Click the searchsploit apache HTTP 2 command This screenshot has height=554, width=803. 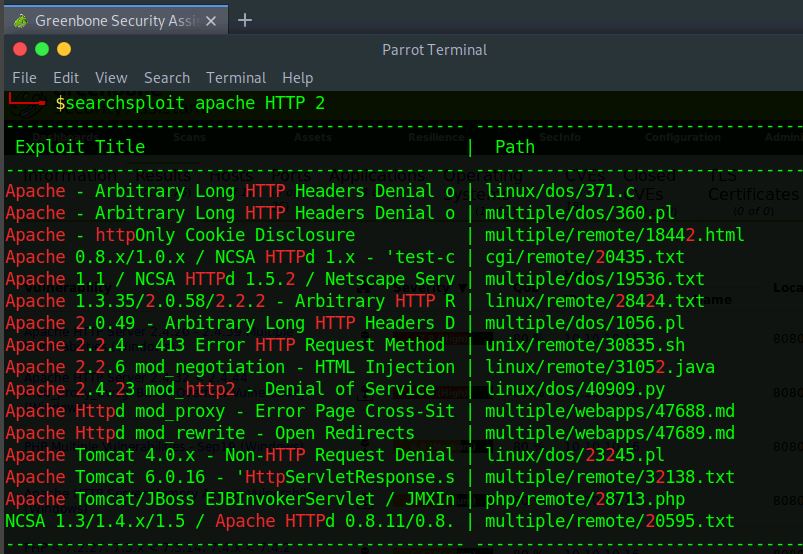195,103
